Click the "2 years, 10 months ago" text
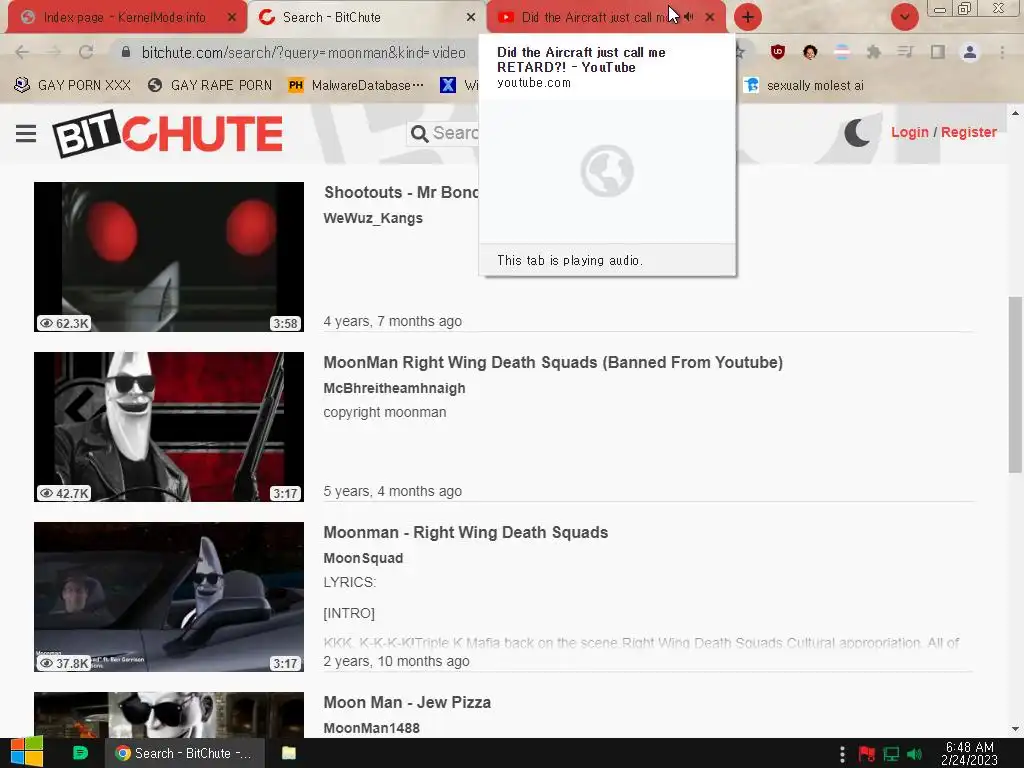This screenshot has width=1024, height=768. (396, 661)
